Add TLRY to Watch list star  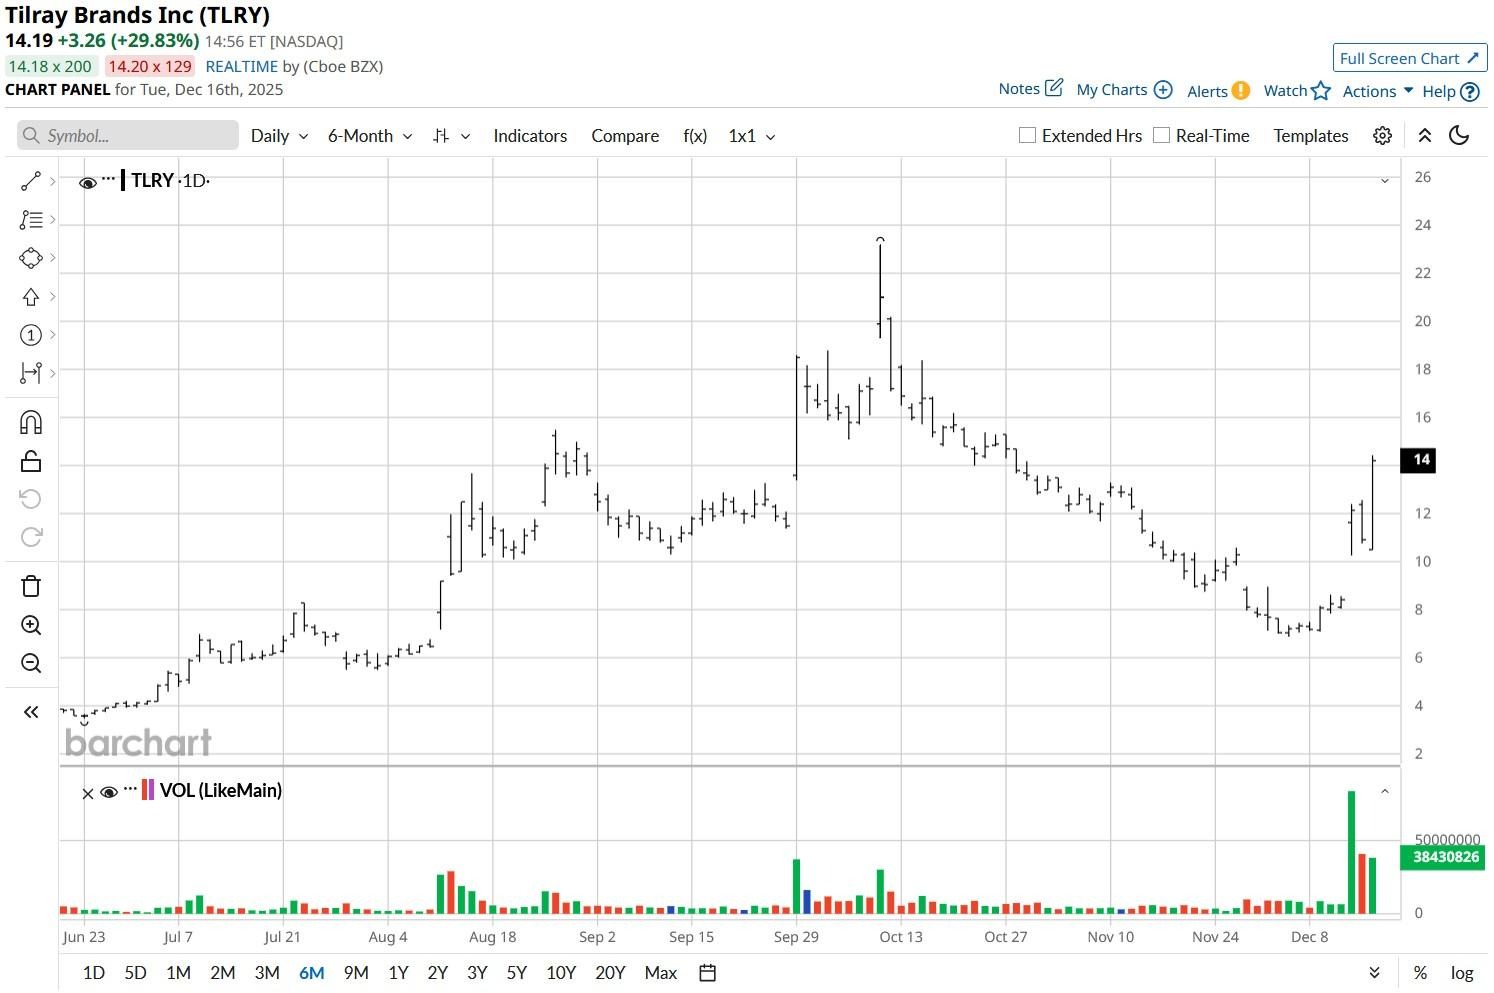click(1321, 91)
